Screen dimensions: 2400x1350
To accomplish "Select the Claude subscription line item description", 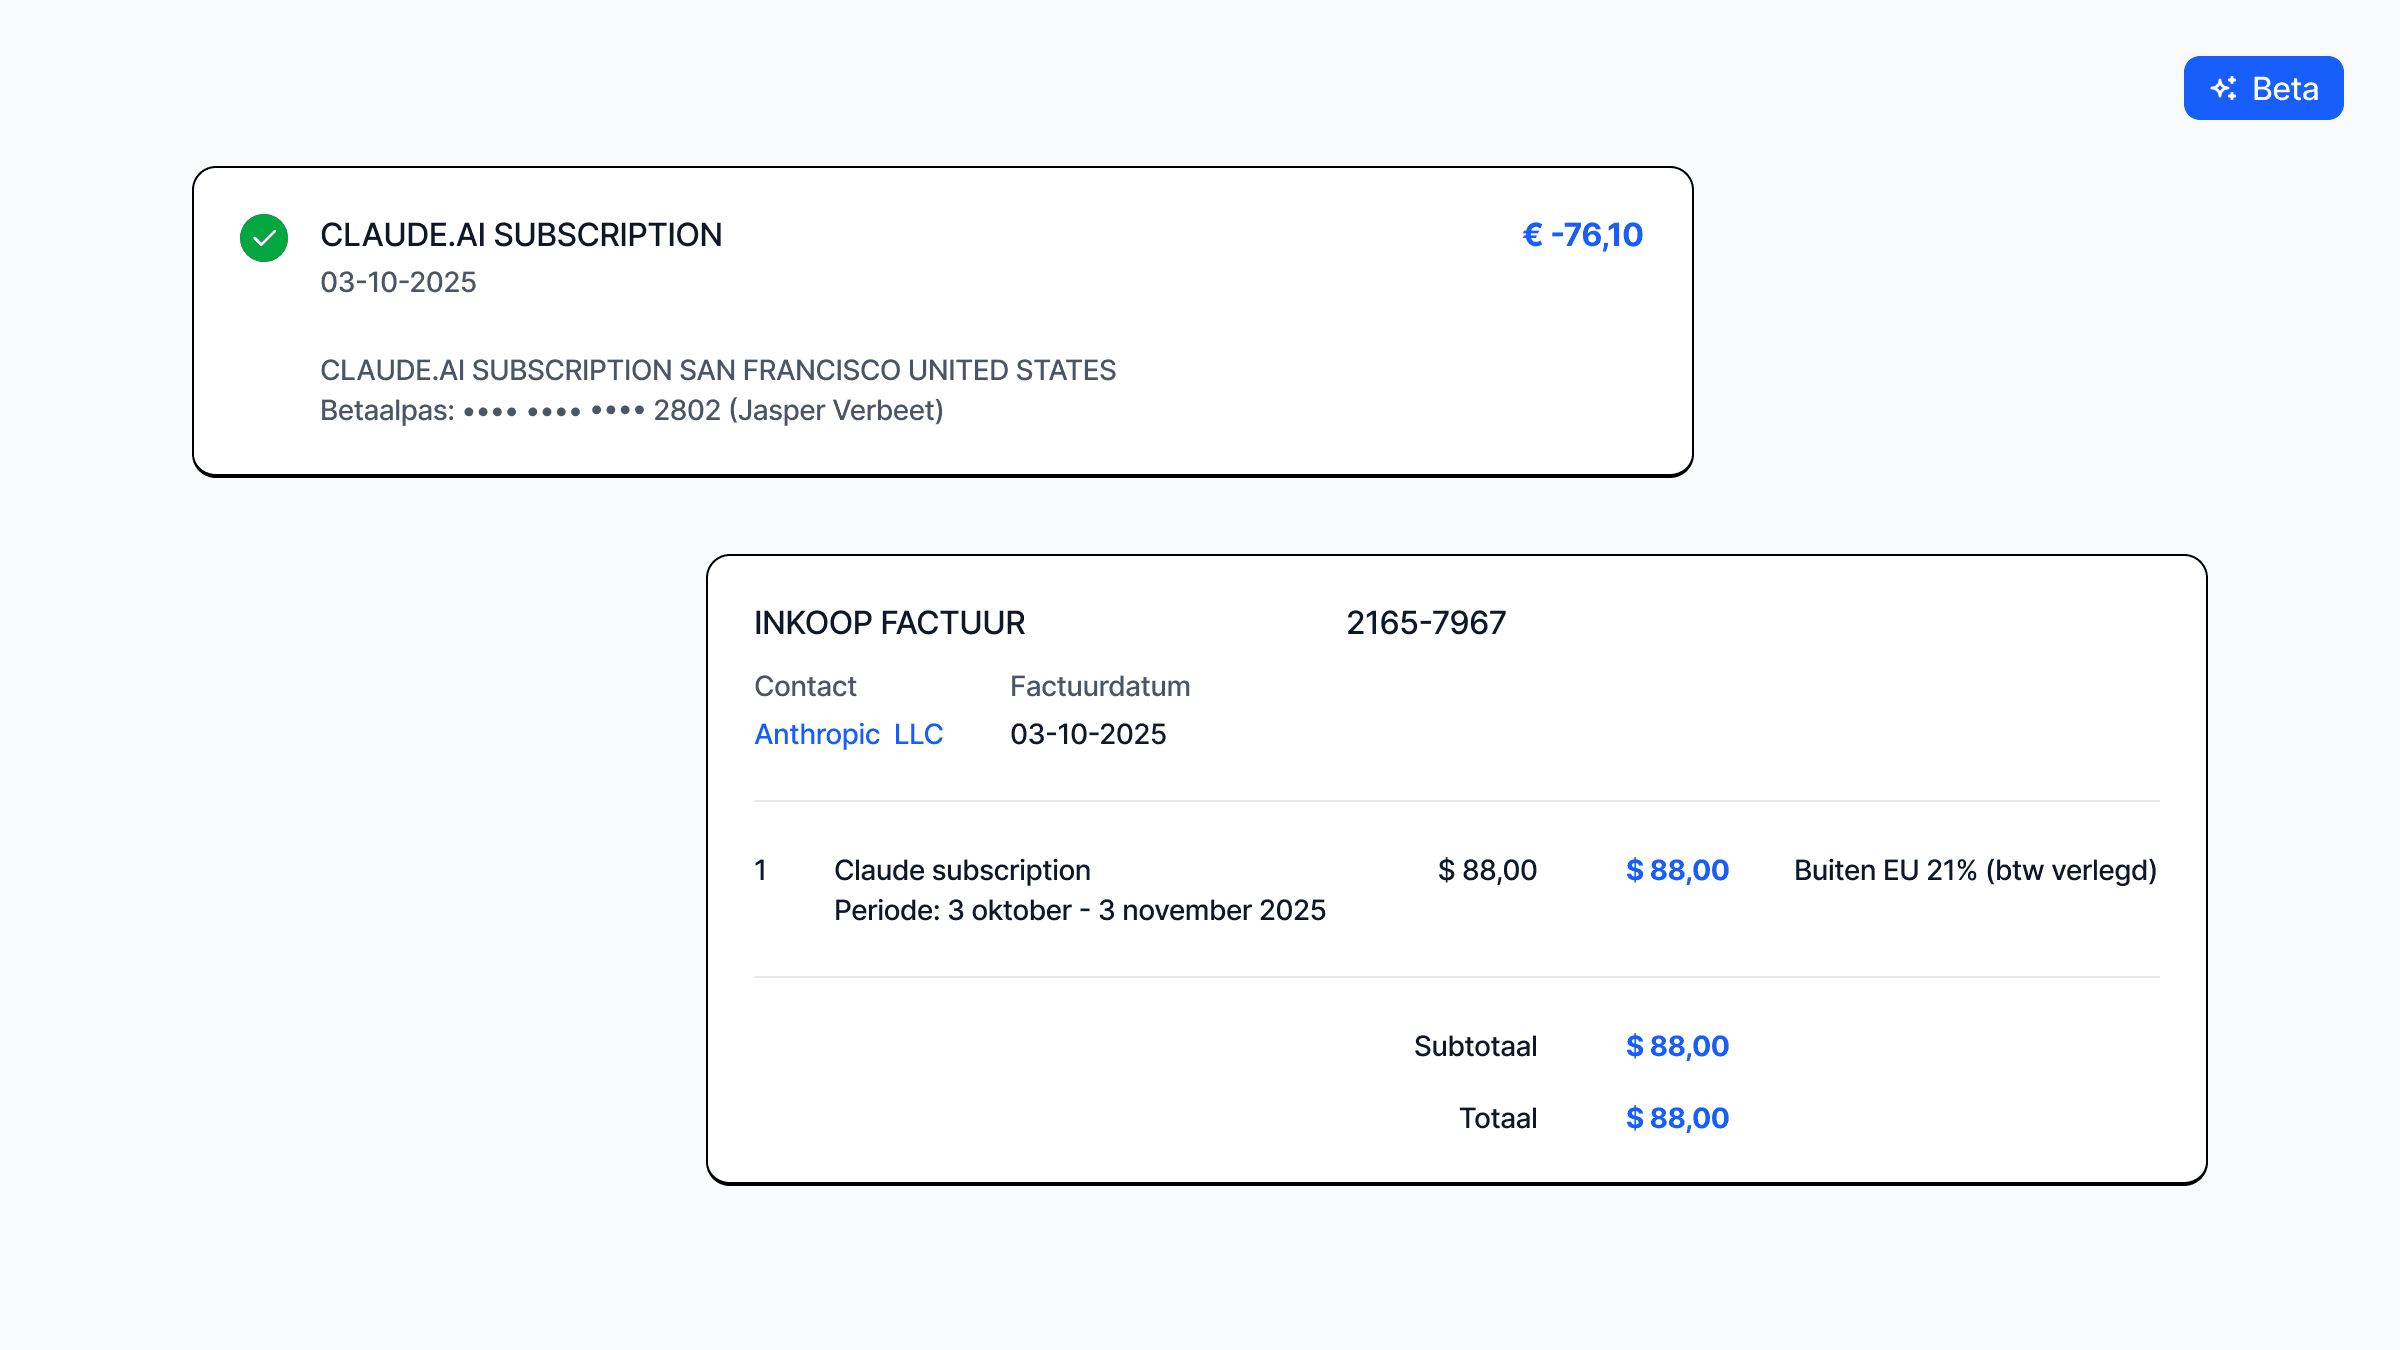I will [962, 870].
